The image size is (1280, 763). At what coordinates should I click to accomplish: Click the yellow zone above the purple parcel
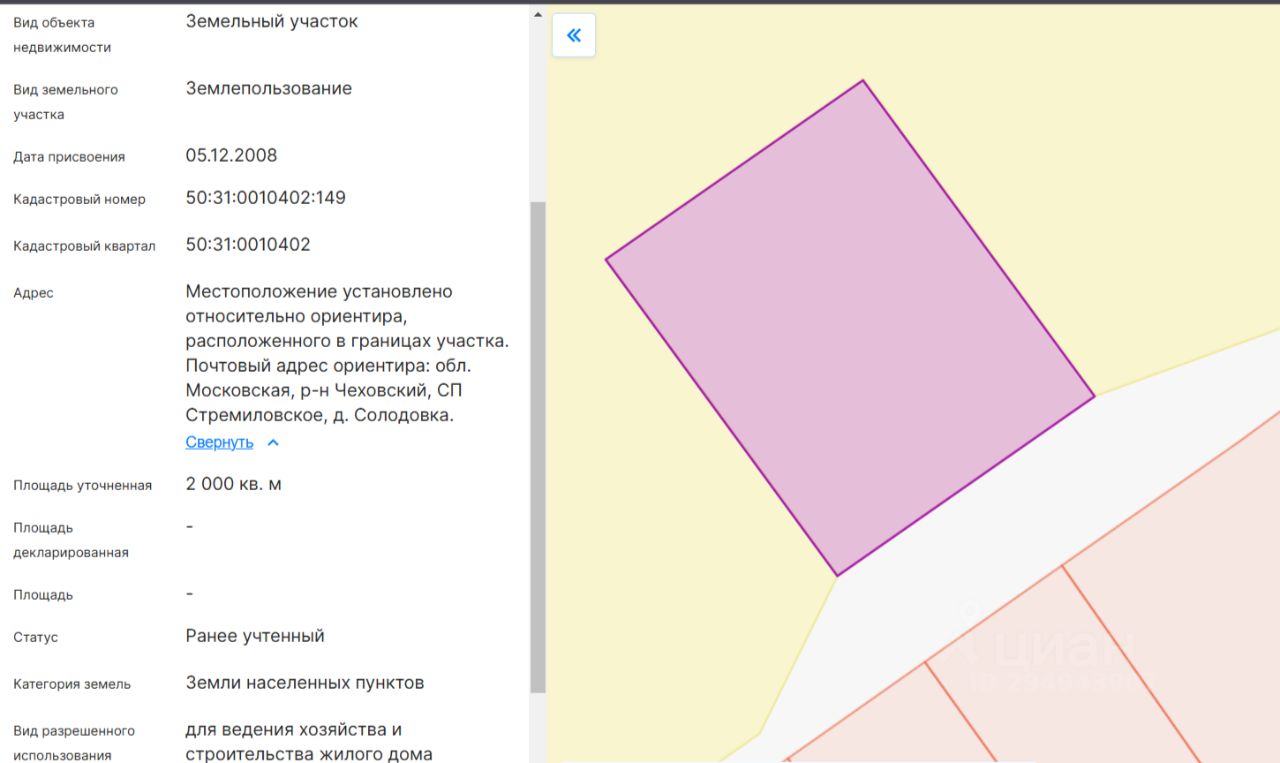[1050, 150]
